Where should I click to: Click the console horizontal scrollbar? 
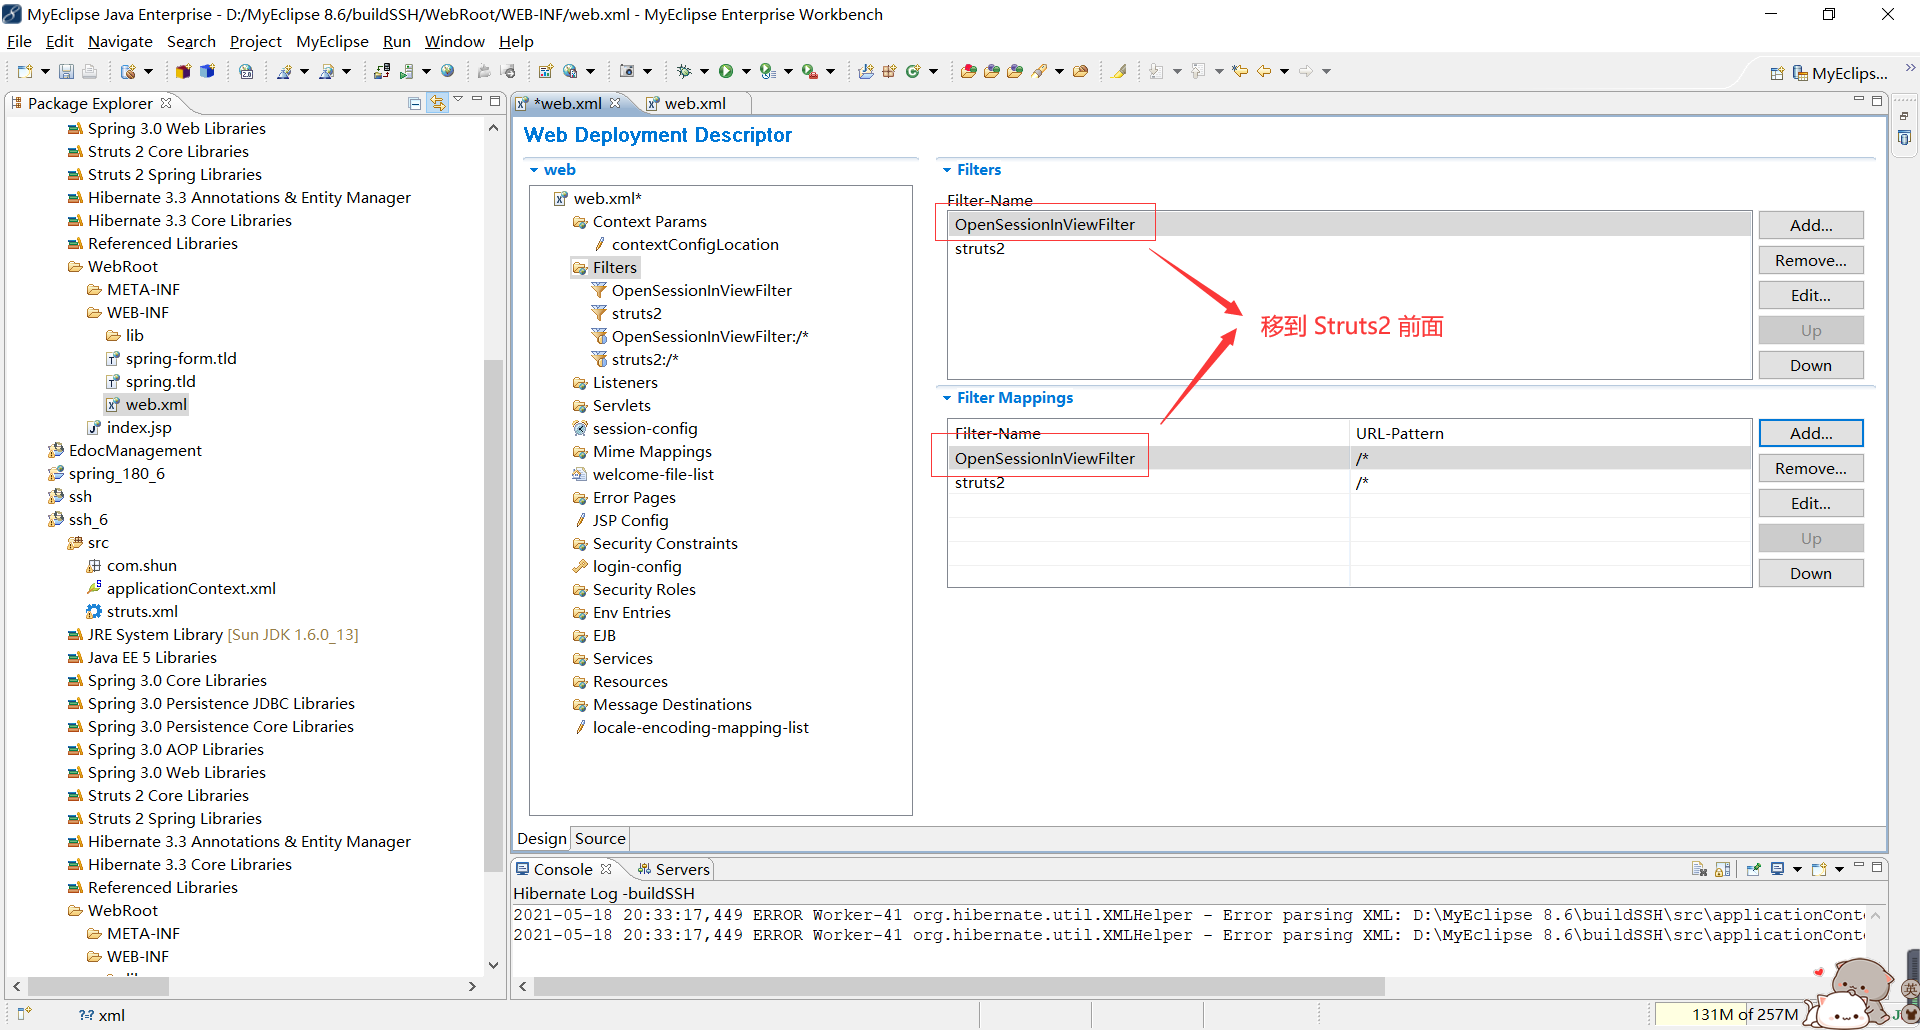pos(958,986)
